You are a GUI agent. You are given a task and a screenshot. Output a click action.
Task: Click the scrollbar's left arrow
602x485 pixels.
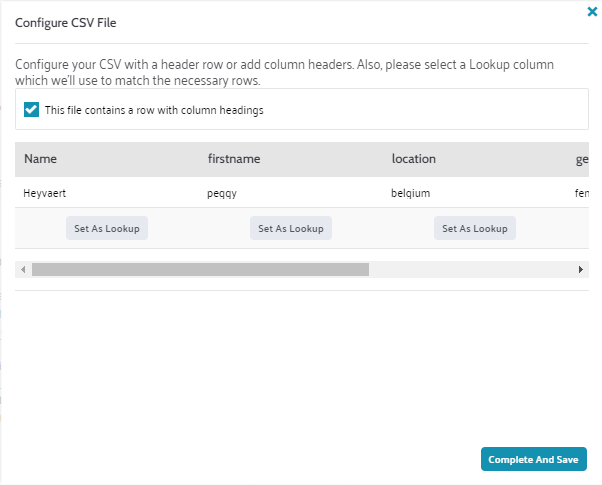tap(22, 269)
